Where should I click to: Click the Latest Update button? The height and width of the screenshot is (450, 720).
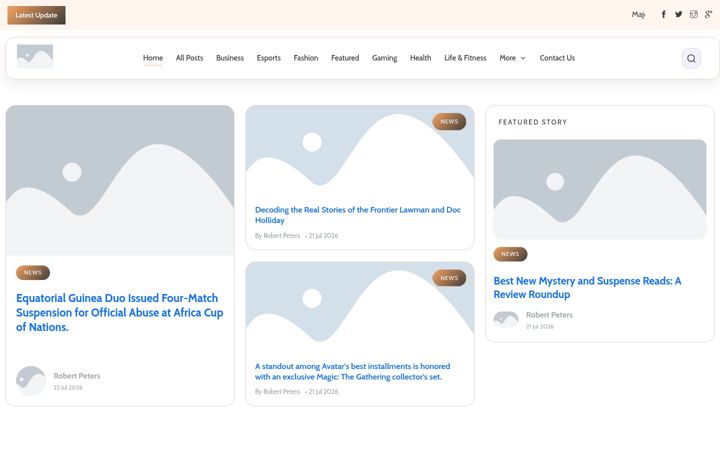click(x=36, y=15)
